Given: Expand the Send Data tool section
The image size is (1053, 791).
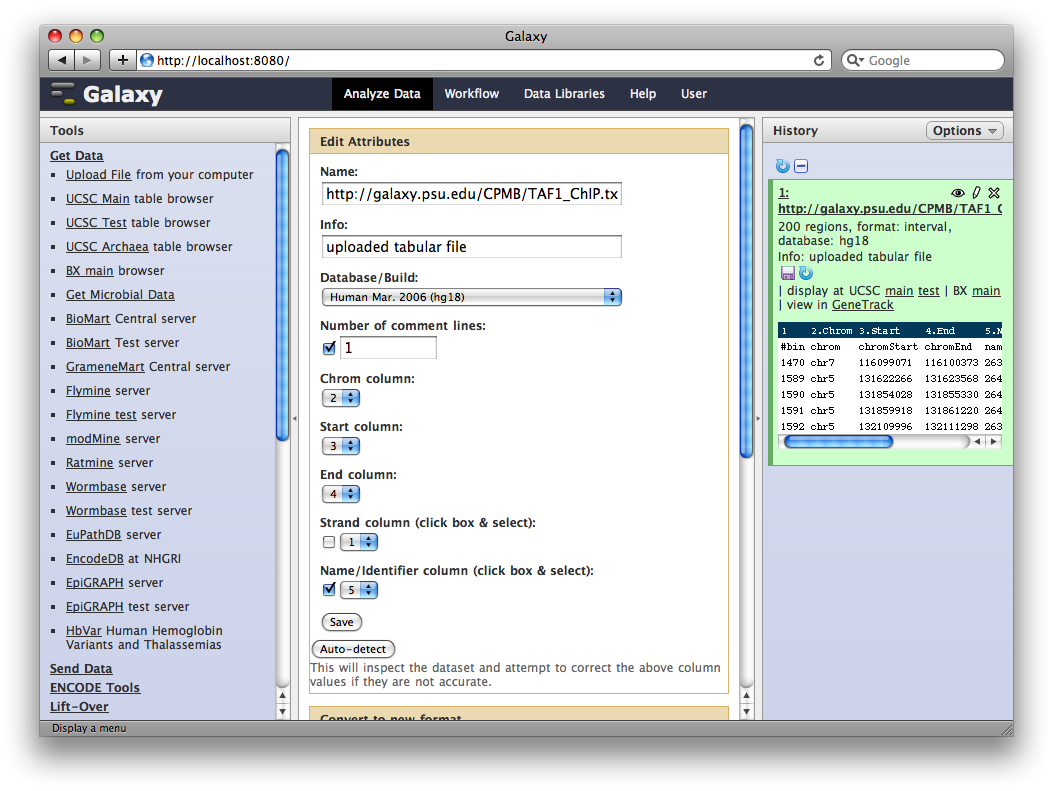Looking at the screenshot, I should 81,669.
